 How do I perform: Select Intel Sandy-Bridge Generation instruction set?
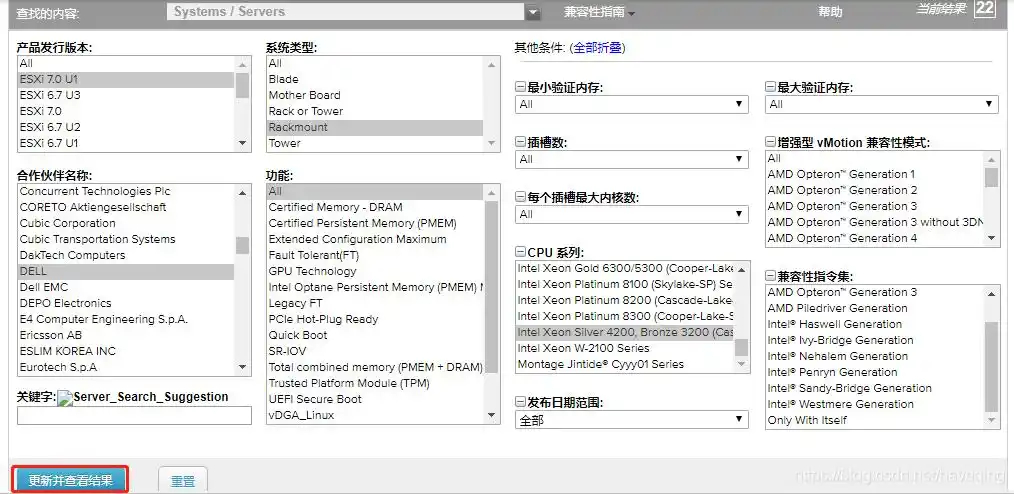tap(875, 389)
